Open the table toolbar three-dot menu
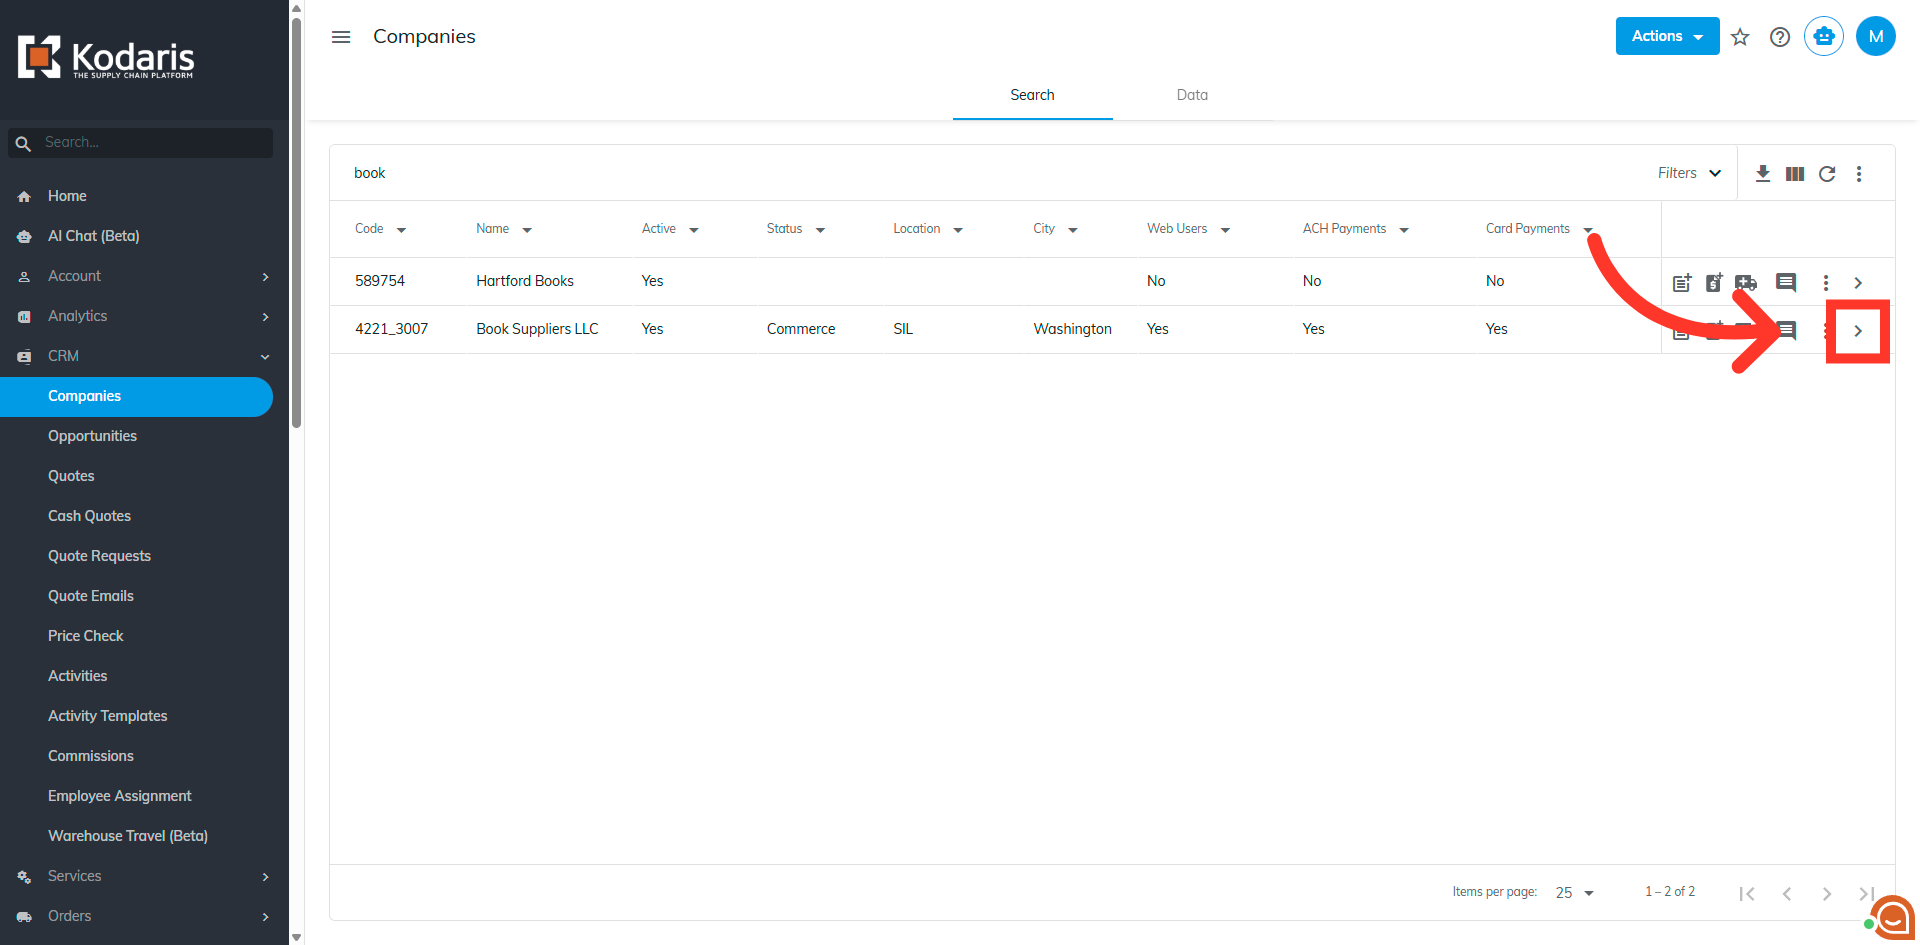The width and height of the screenshot is (1920, 945). pyautogui.click(x=1859, y=174)
